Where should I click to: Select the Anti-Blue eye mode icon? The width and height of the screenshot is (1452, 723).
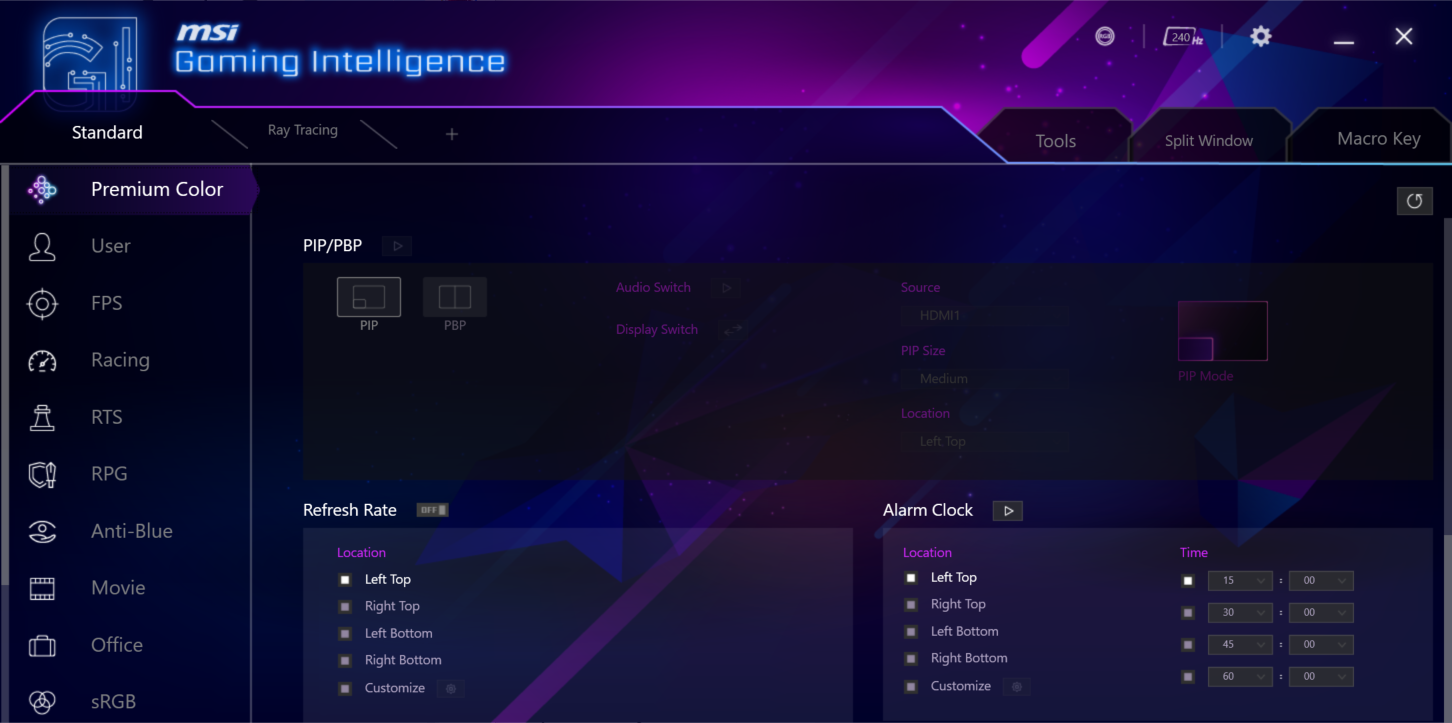pos(42,531)
